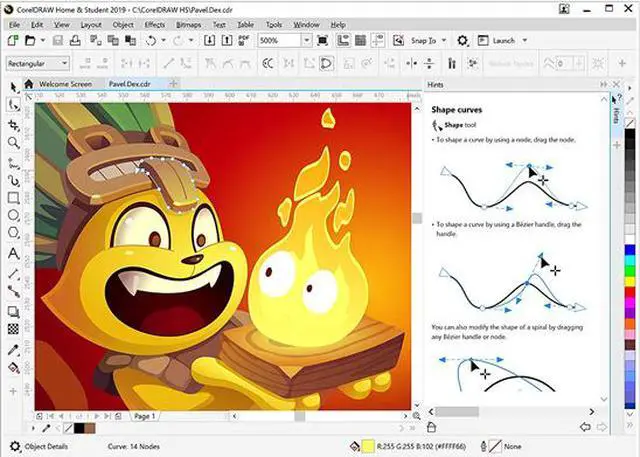Click the zoom level input field showing 500%
This screenshot has width=640, height=457.
[x=280, y=40]
